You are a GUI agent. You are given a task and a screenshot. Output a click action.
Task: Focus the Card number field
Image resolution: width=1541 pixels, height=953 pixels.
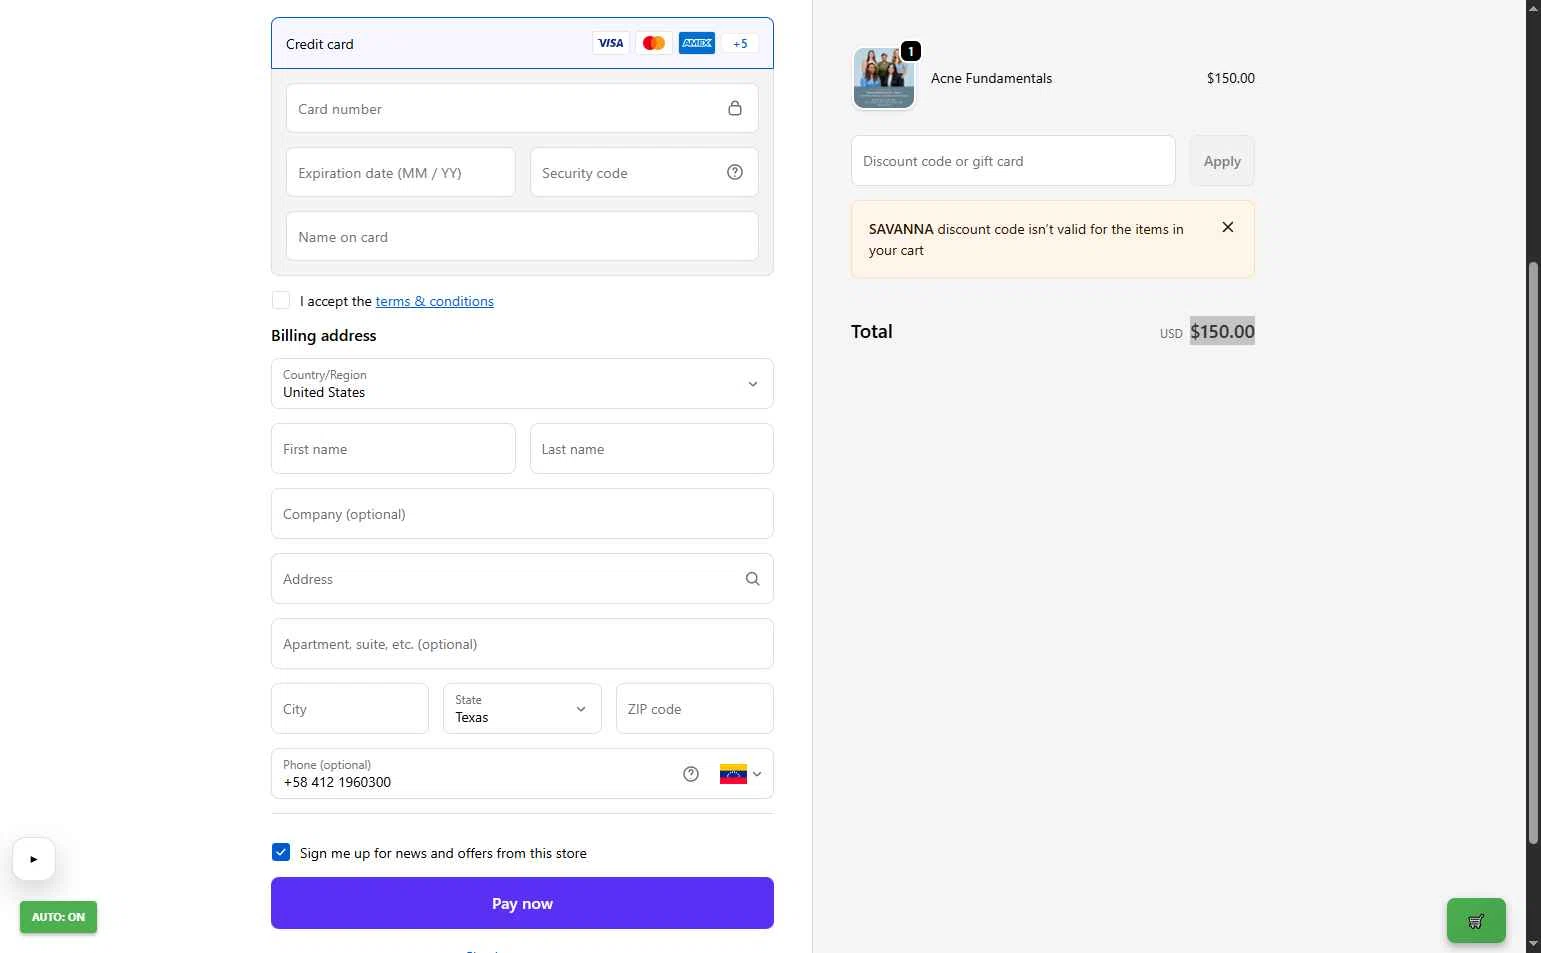click(x=522, y=108)
